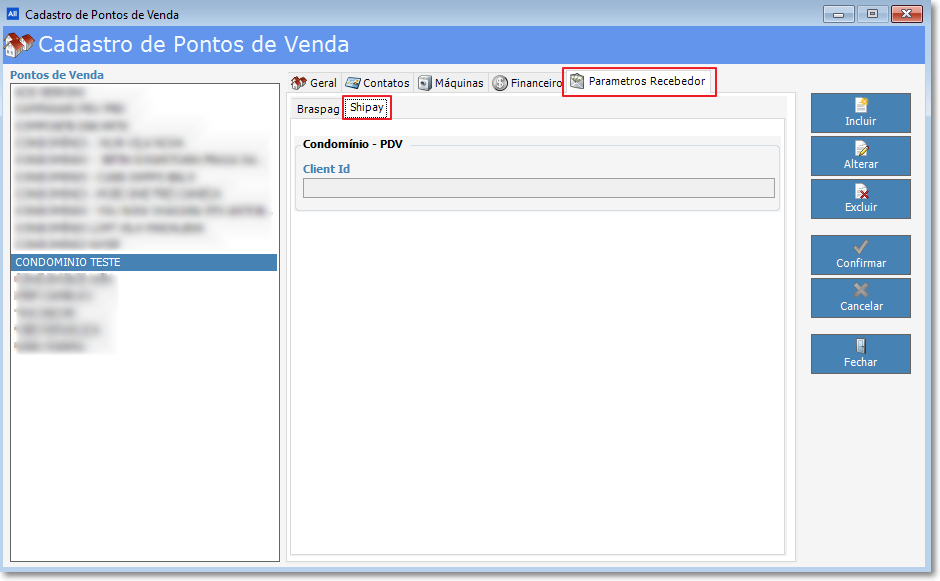Click Confirmar to save changes
The image size is (940, 581).
(x=860, y=255)
